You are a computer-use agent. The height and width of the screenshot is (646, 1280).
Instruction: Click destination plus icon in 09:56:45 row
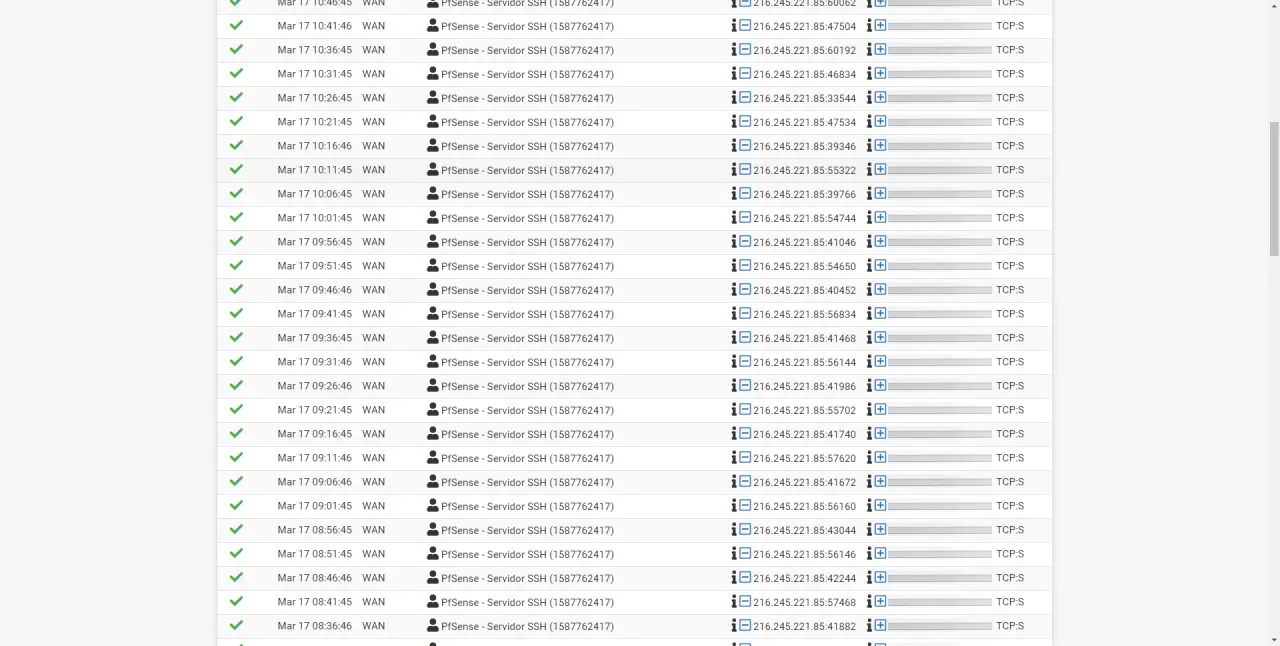(x=880, y=241)
